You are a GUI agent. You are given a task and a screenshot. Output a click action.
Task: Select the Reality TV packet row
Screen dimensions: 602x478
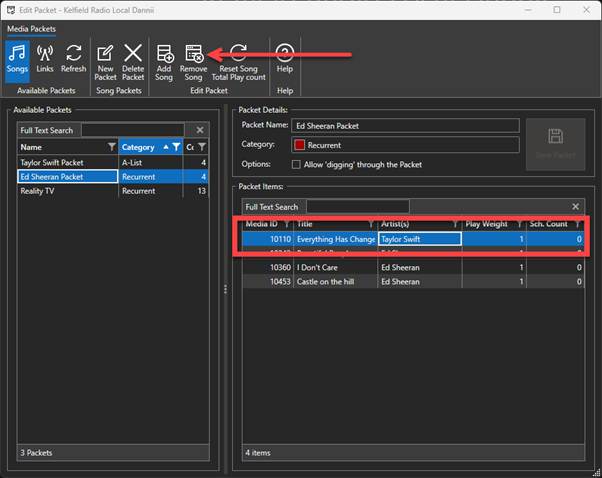pyautogui.click(x=113, y=191)
